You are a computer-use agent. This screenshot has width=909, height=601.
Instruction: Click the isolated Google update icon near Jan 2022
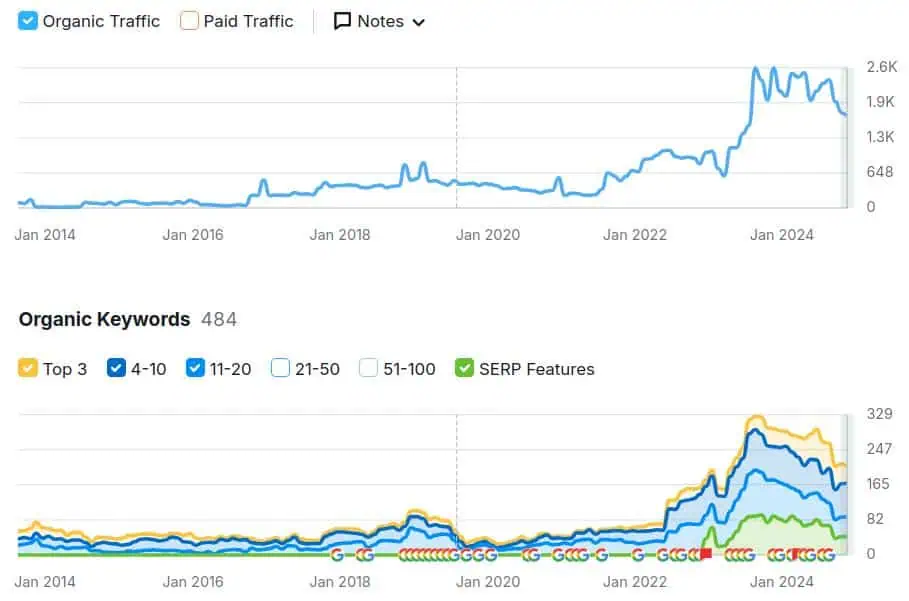638,555
